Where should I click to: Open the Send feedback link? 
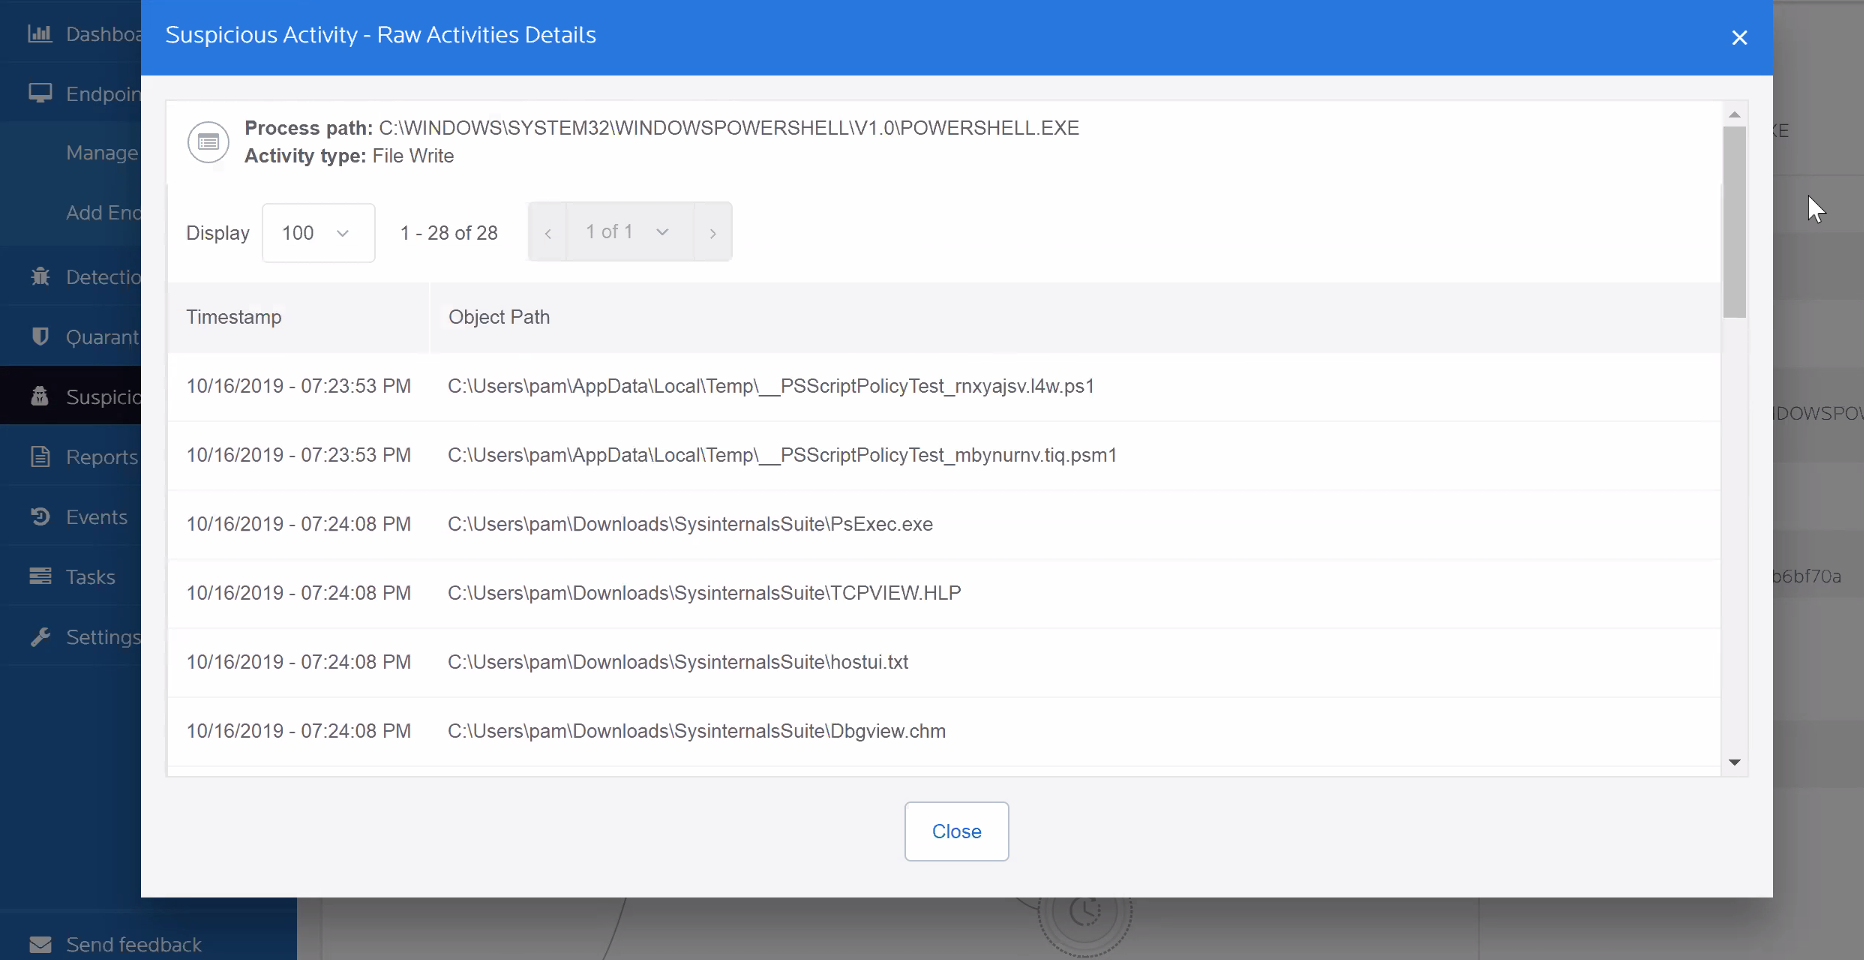point(133,945)
